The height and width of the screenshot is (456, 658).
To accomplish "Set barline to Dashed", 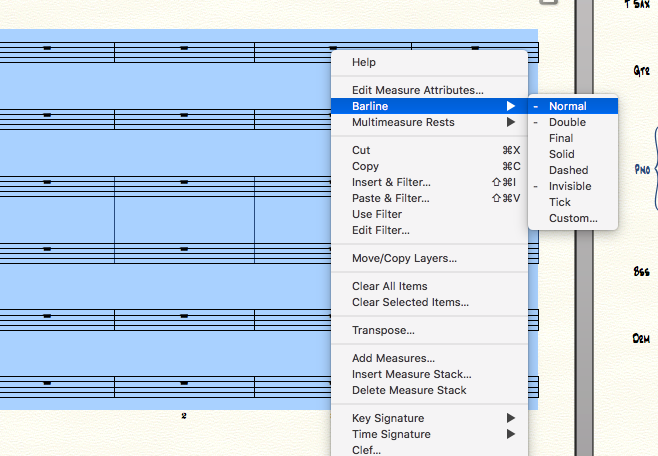I will pyautogui.click(x=568, y=170).
